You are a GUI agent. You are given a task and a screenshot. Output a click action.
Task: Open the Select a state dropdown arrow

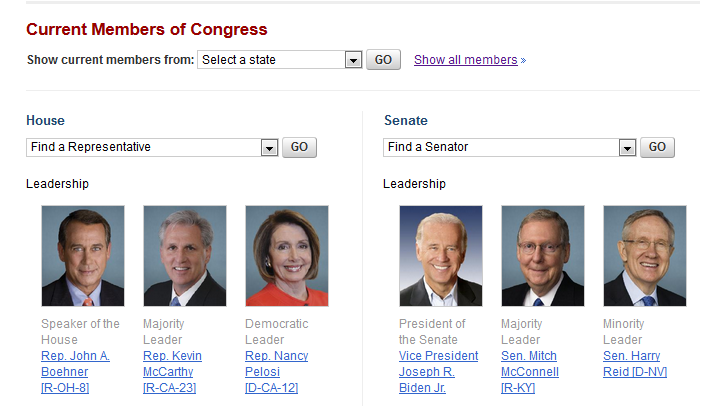coord(353,60)
